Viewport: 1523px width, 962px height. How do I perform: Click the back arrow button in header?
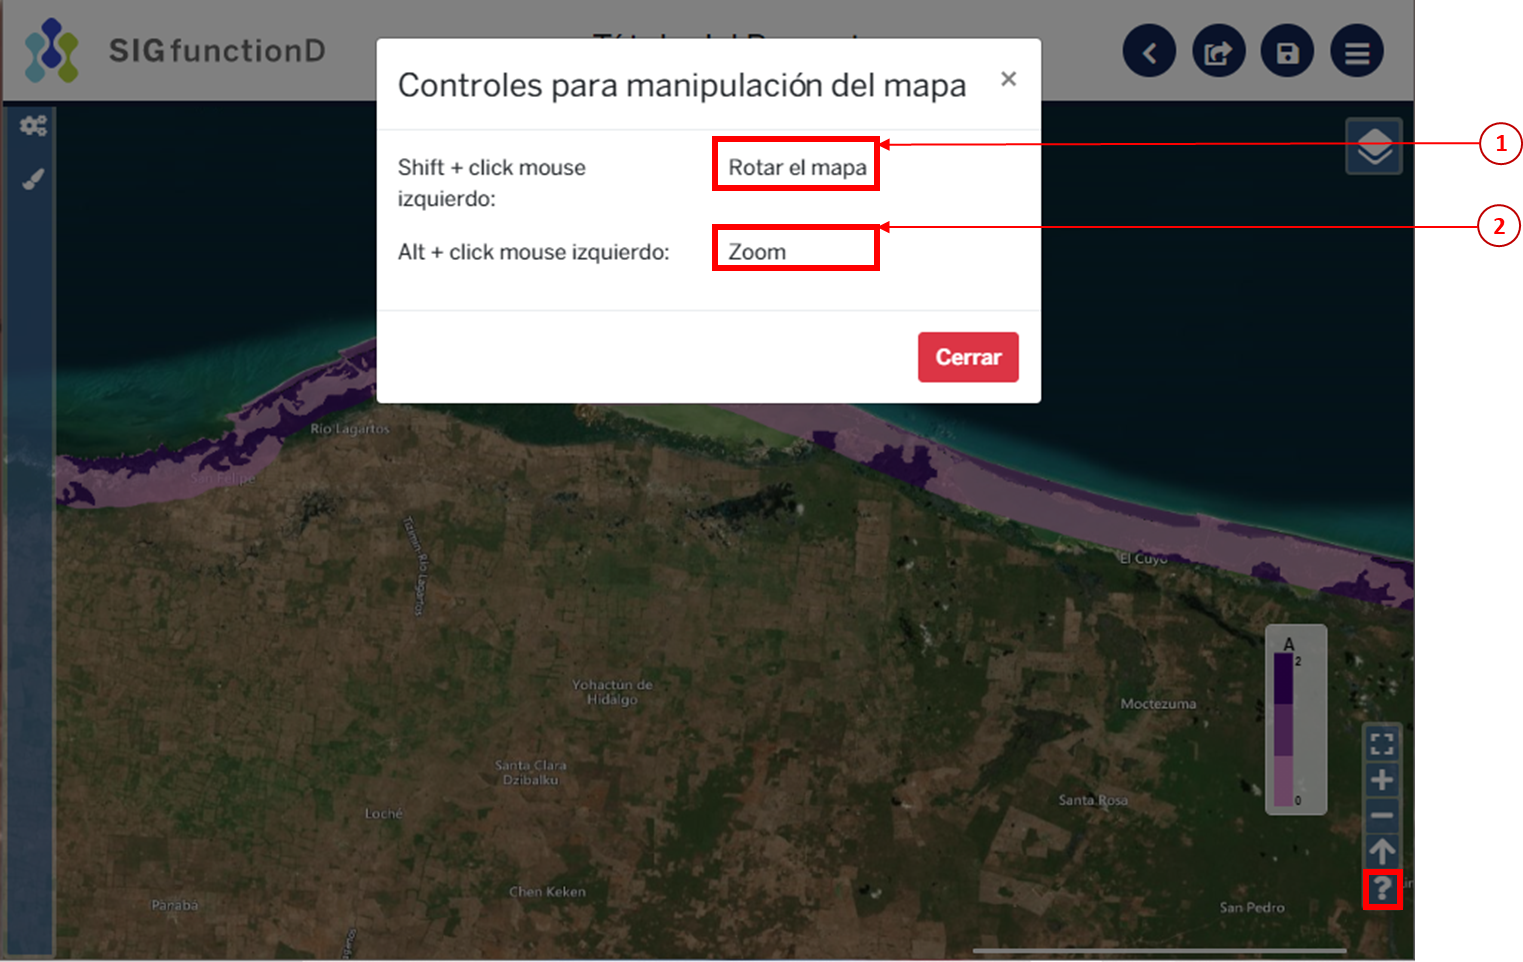[1149, 51]
